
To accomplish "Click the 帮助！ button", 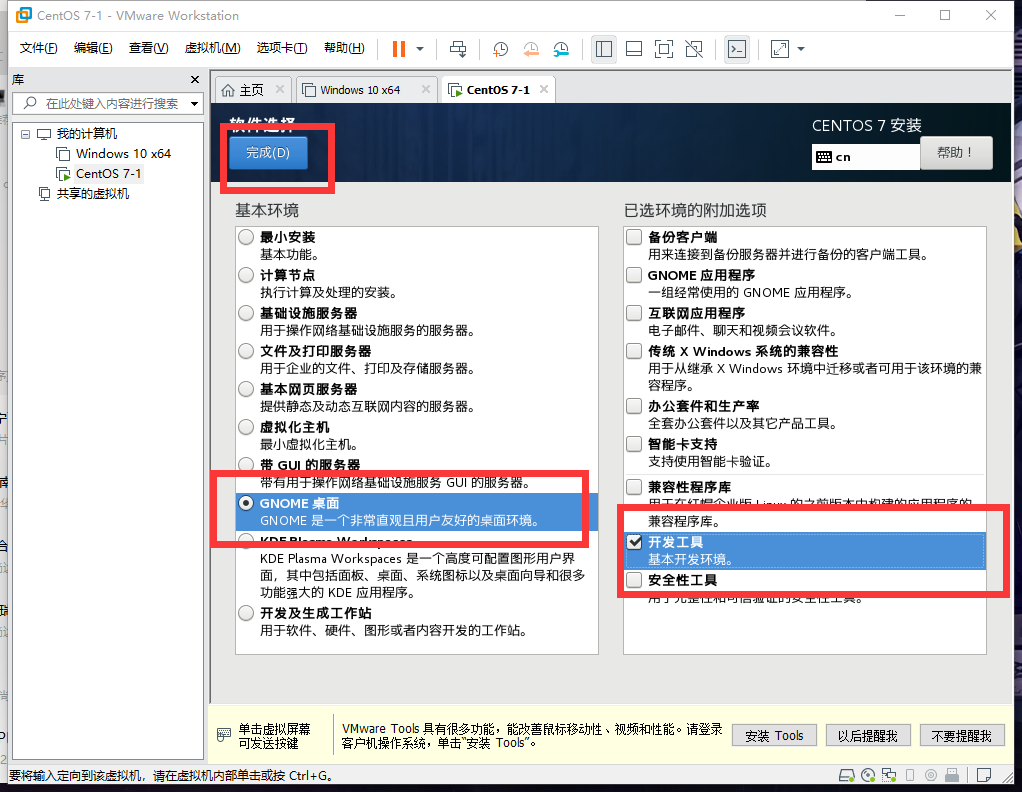I will click(x=956, y=153).
